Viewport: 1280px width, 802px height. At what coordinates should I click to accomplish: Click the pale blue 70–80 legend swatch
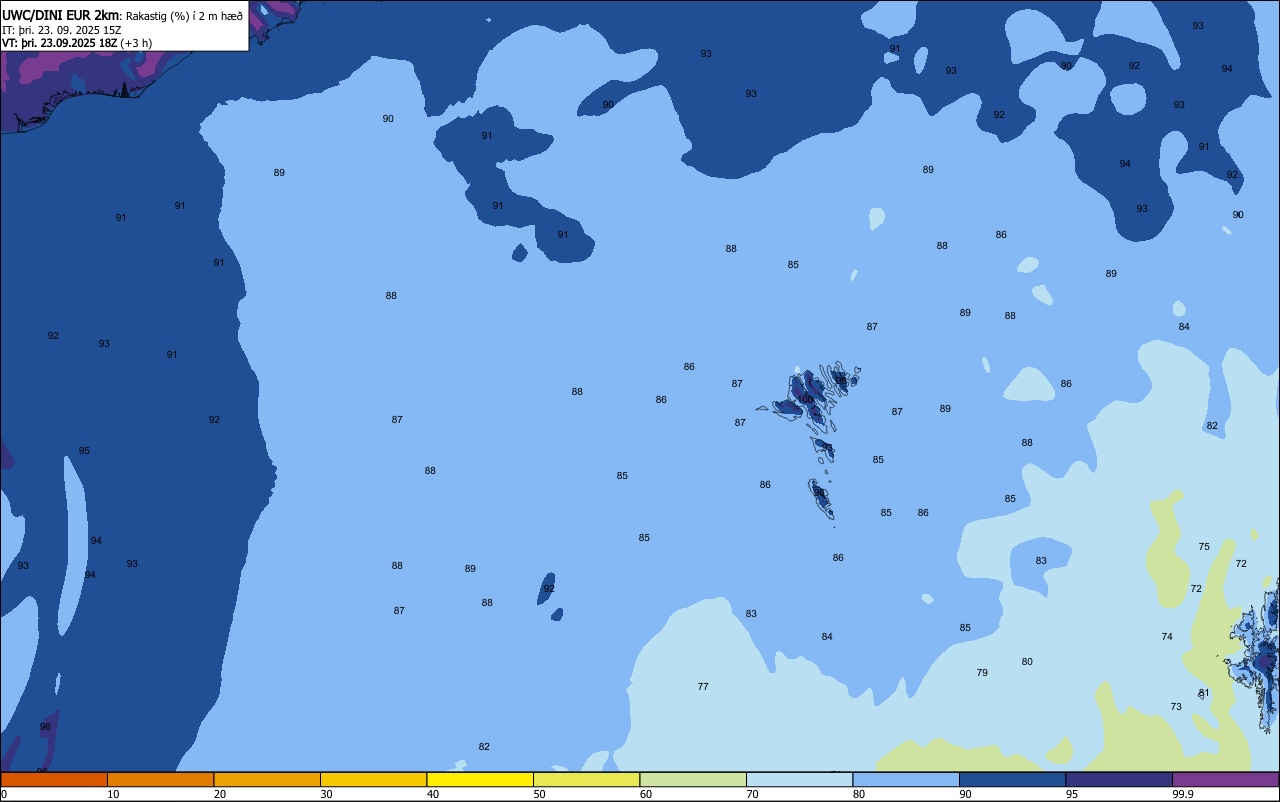799,779
